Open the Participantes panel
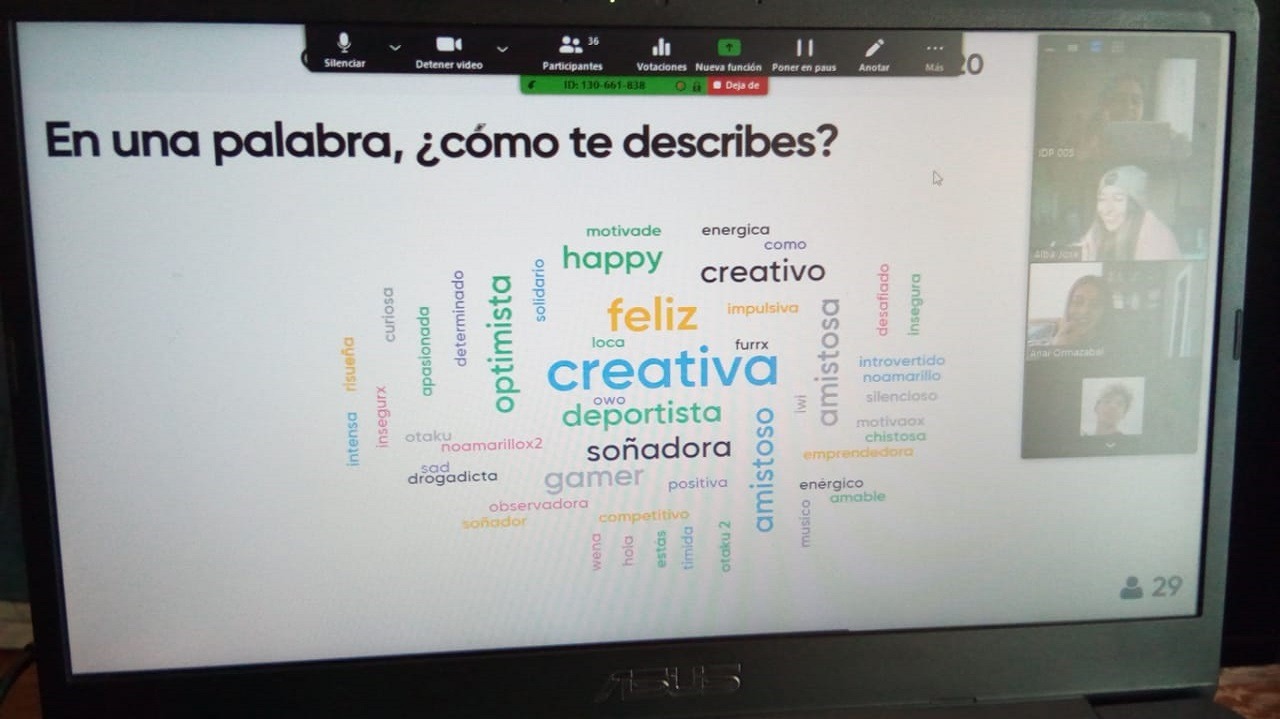 pyautogui.click(x=572, y=50)
